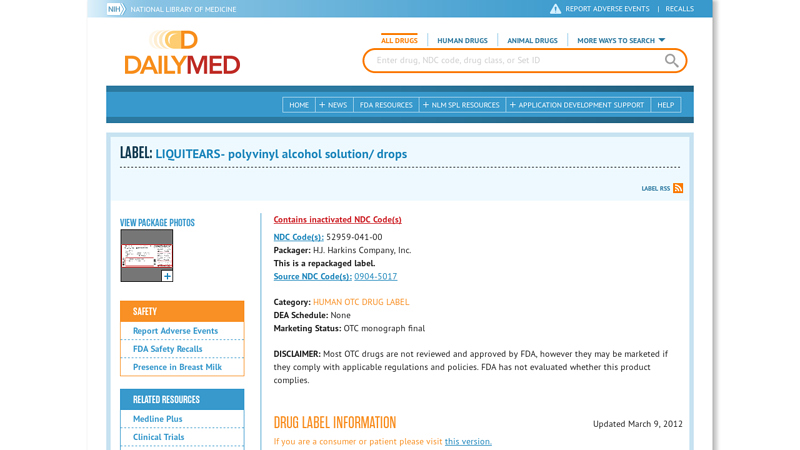800x450 pixels.
Task: Expand the More Ways to Search dropdown
Action: (621, 41)
